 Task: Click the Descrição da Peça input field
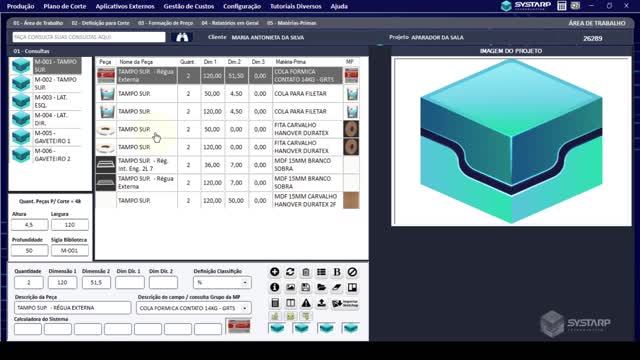click(x=73, y=308)
